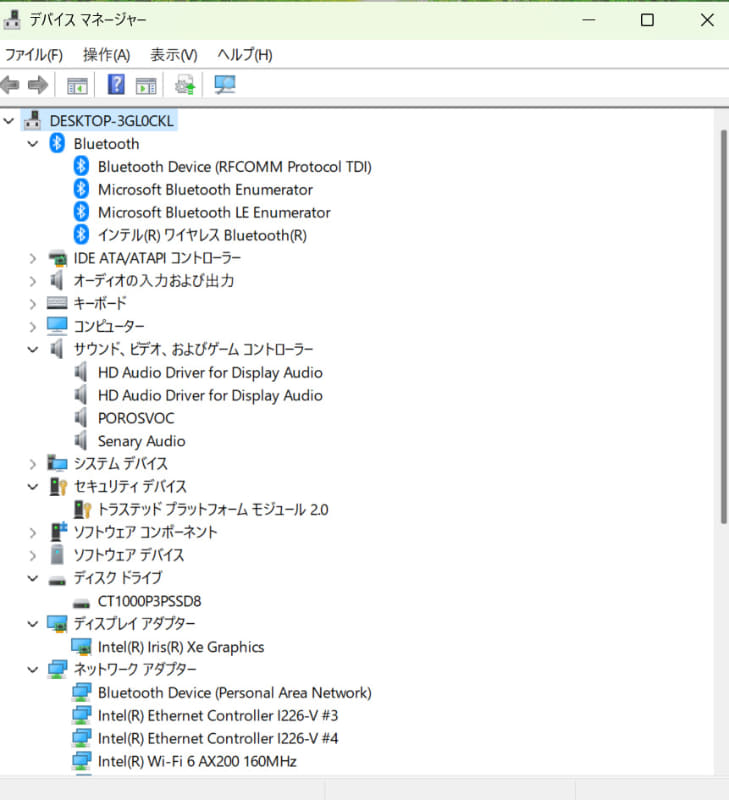Screen dimensions: 729x800
Task: Collapse サウンド、ビデオ、およびゲーム コントローラー category
Action: [33, 349]
